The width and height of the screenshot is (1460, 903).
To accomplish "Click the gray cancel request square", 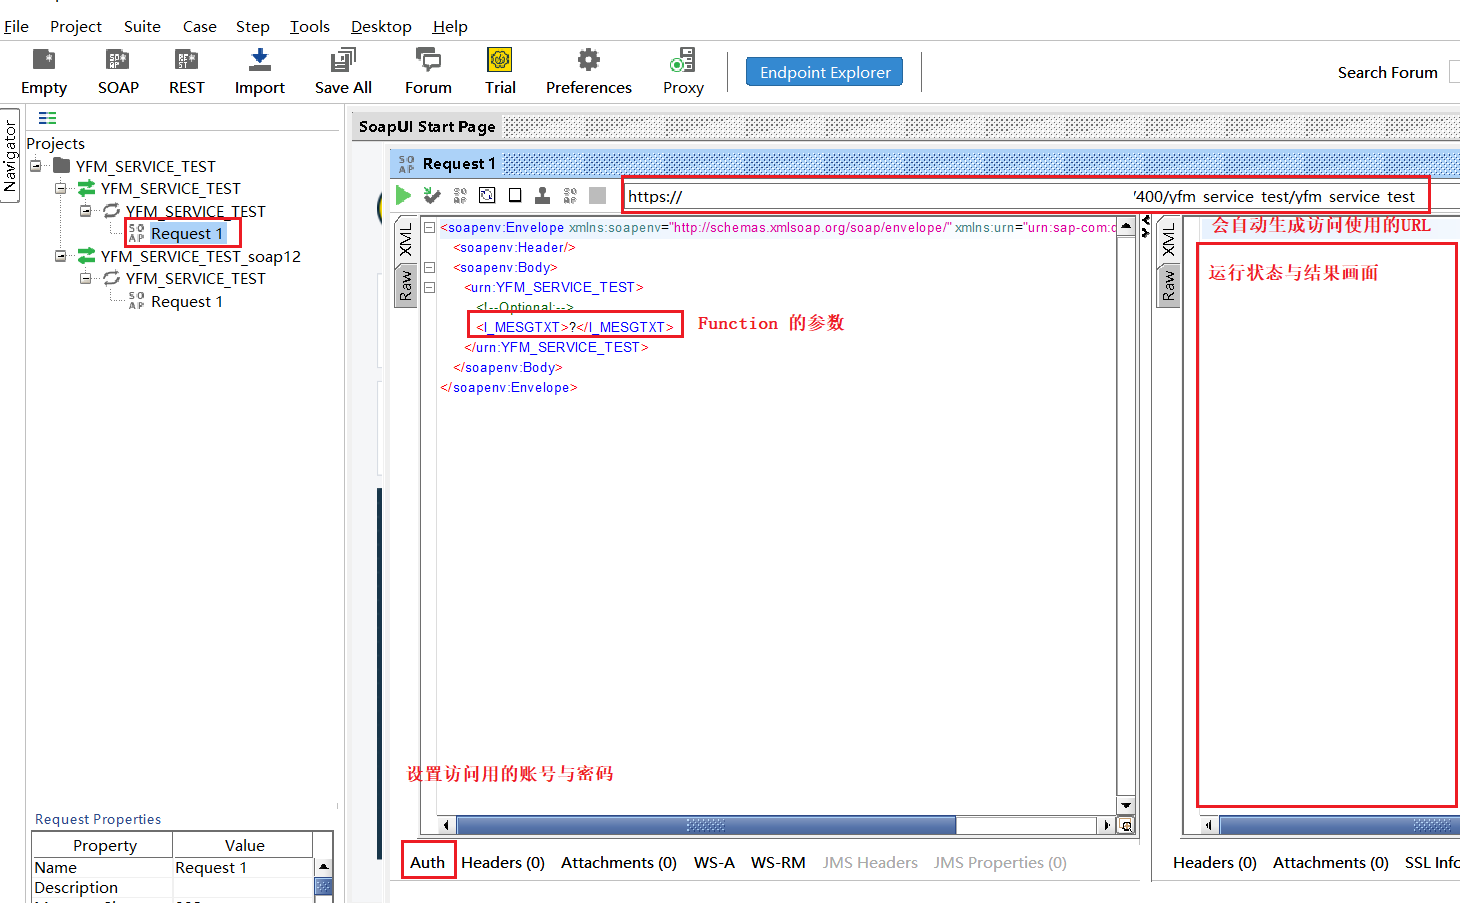I will tap(598, 195).
